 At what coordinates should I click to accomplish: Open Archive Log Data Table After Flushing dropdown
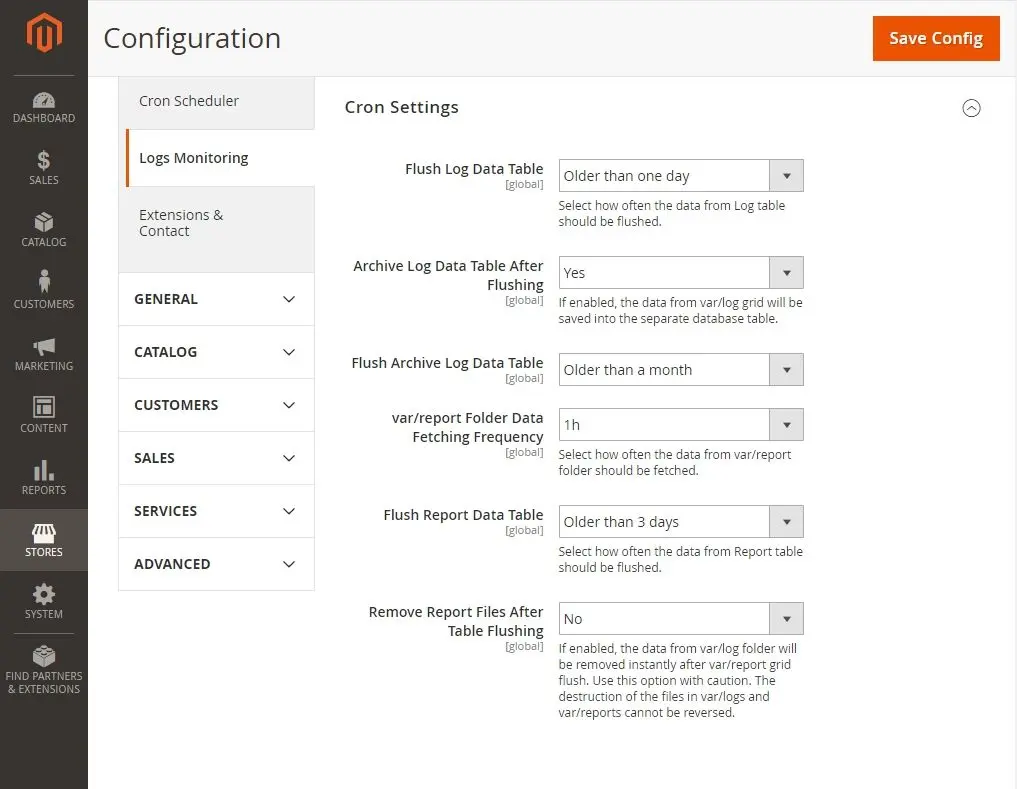[x=680, y=273]
